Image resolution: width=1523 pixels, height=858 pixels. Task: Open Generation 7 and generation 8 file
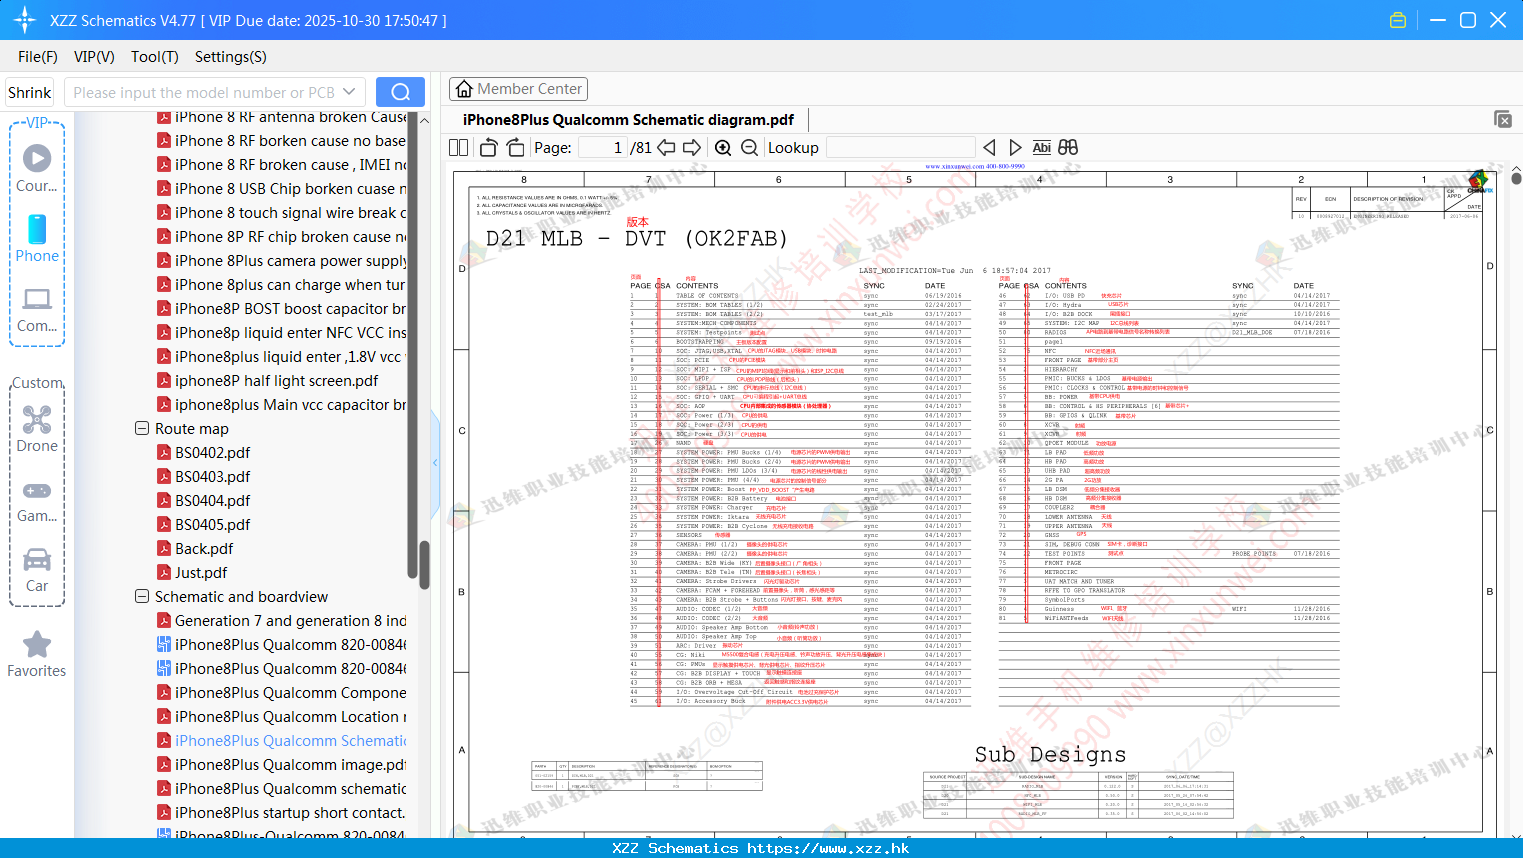coord(282,620)
